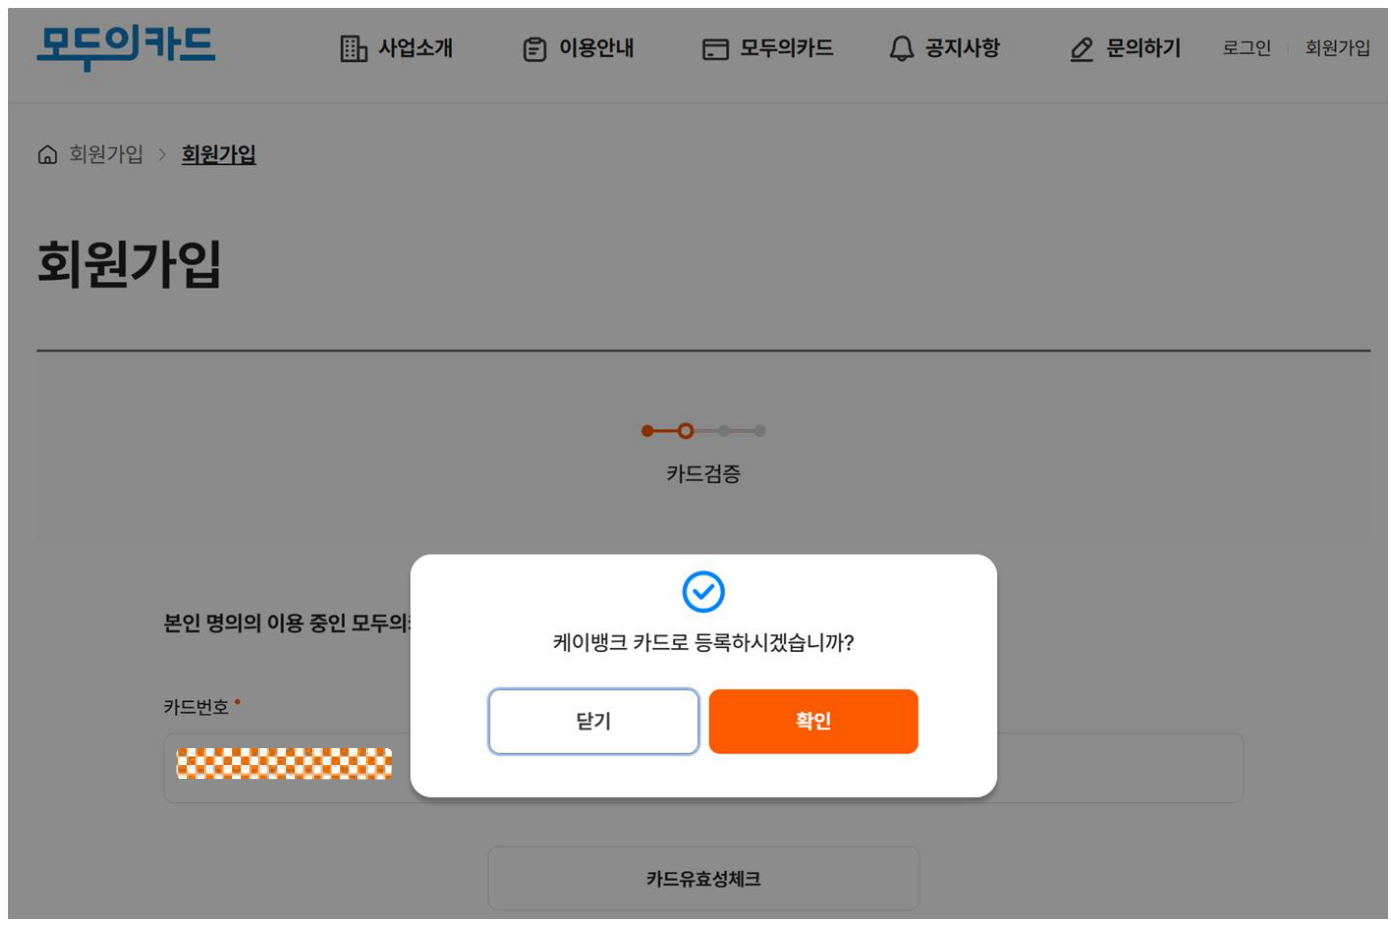Viewport: 1391px width, 926px height.
Task: Open the 사업소개 menu
Action: pos(415,48)
